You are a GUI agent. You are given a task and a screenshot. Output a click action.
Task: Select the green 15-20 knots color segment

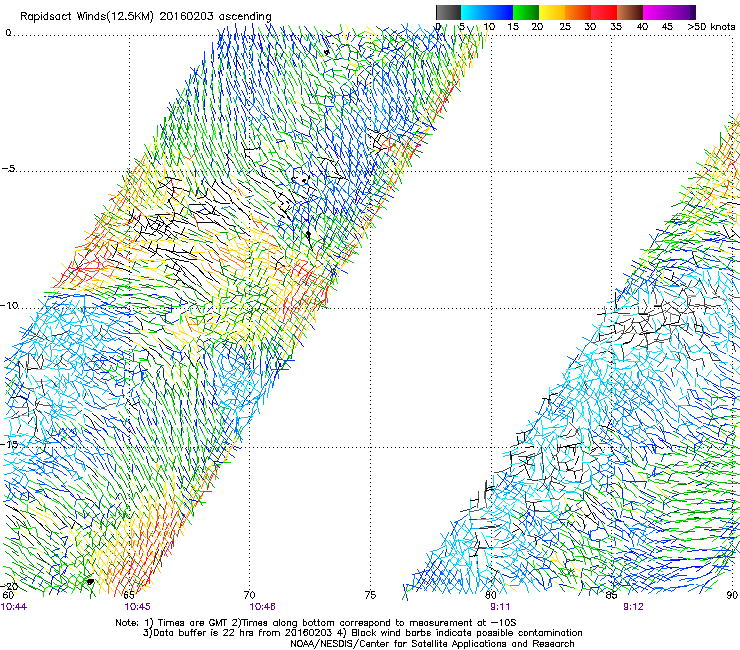tap(526, 12)
